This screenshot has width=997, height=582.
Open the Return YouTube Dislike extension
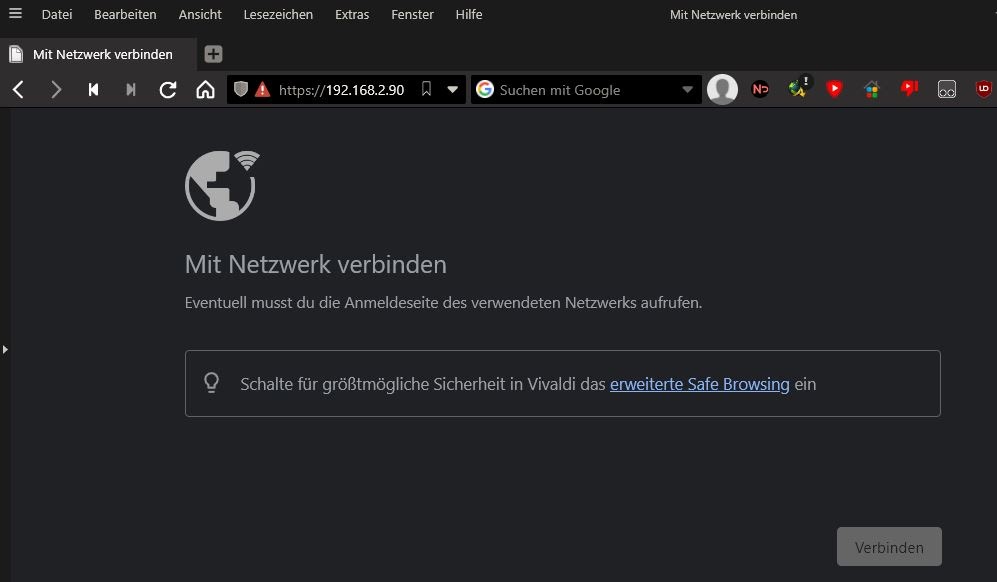[908, 89]
